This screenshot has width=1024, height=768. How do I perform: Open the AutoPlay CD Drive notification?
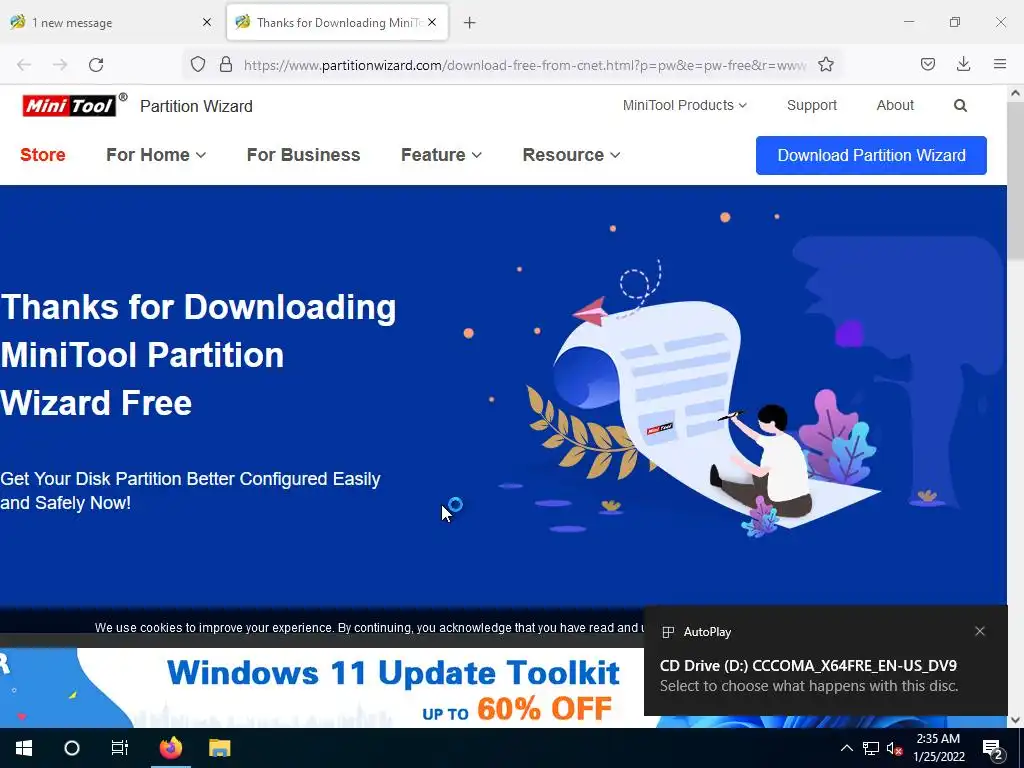tap(825, 660)
